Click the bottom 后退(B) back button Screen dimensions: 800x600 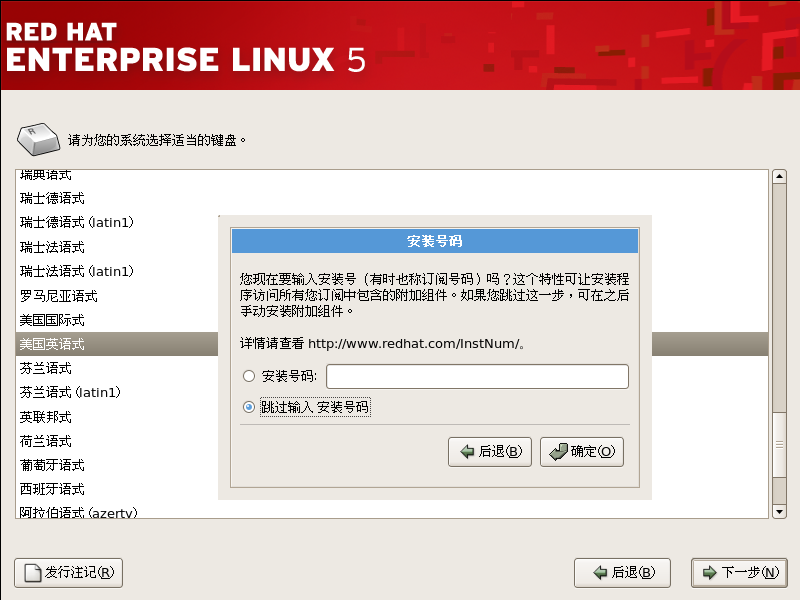622,572
